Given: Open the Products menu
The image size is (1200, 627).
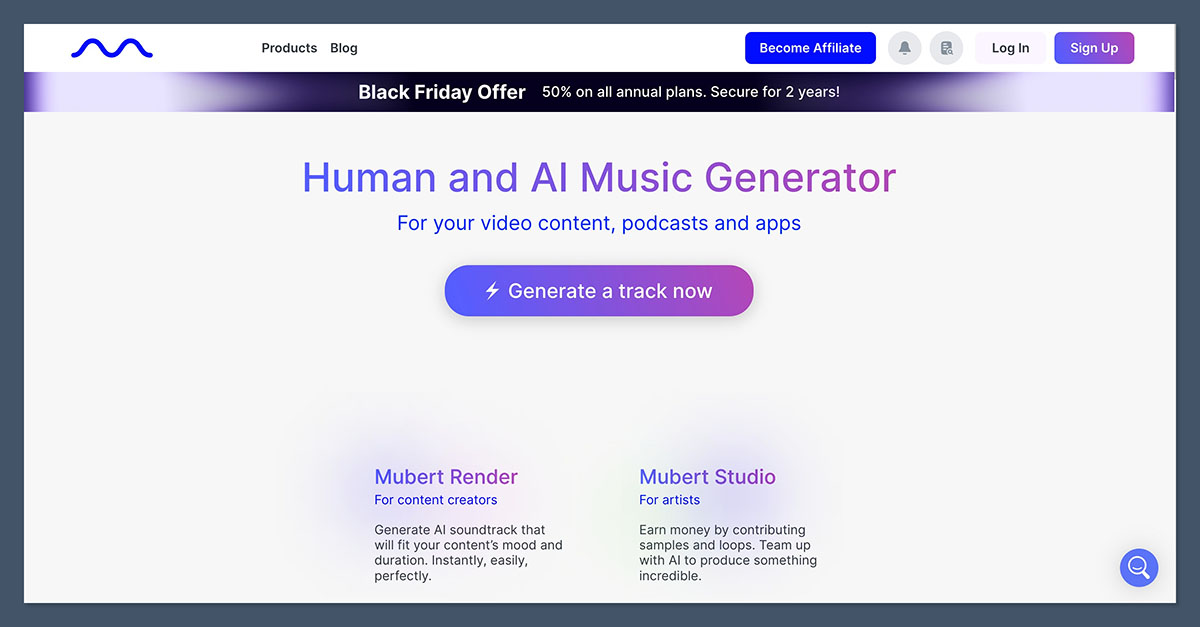Looking at the screenshot, I should 289,48.
